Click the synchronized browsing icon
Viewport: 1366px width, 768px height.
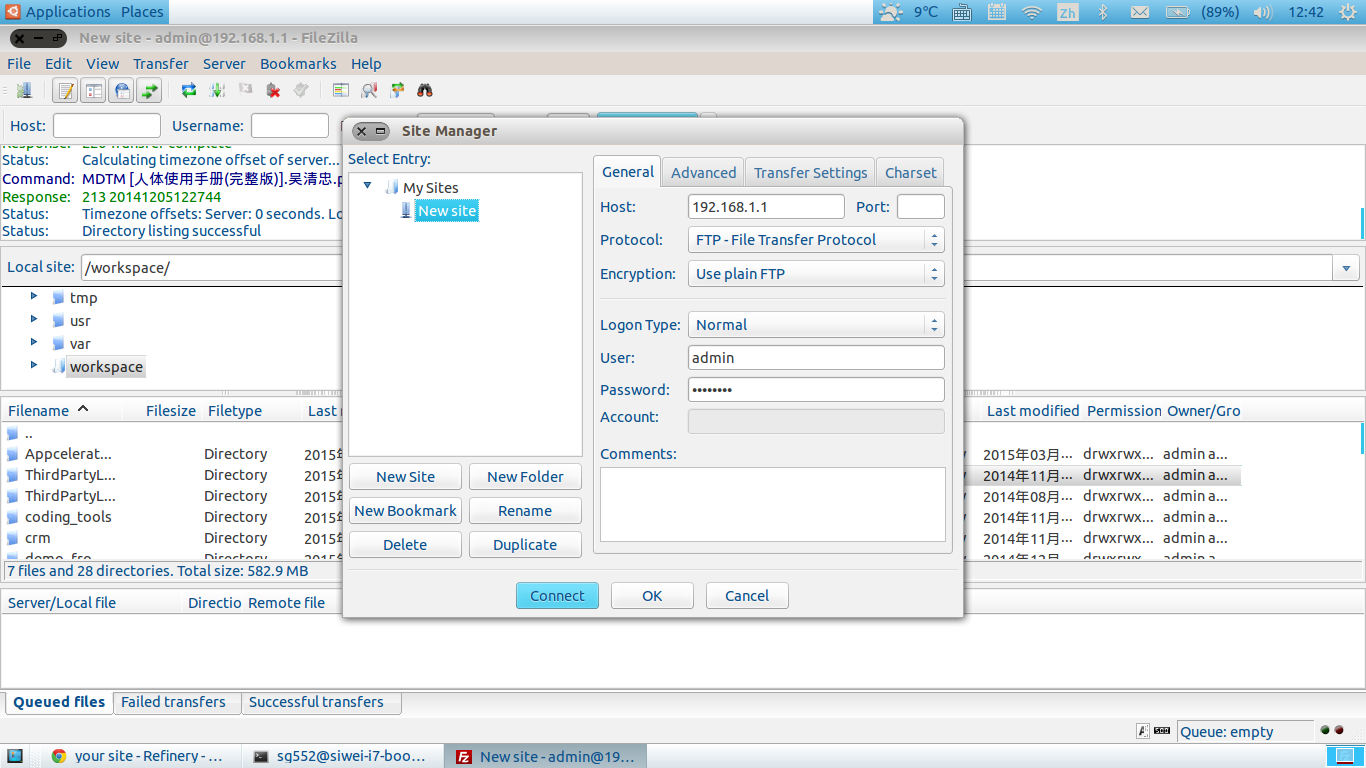[397, 91]
